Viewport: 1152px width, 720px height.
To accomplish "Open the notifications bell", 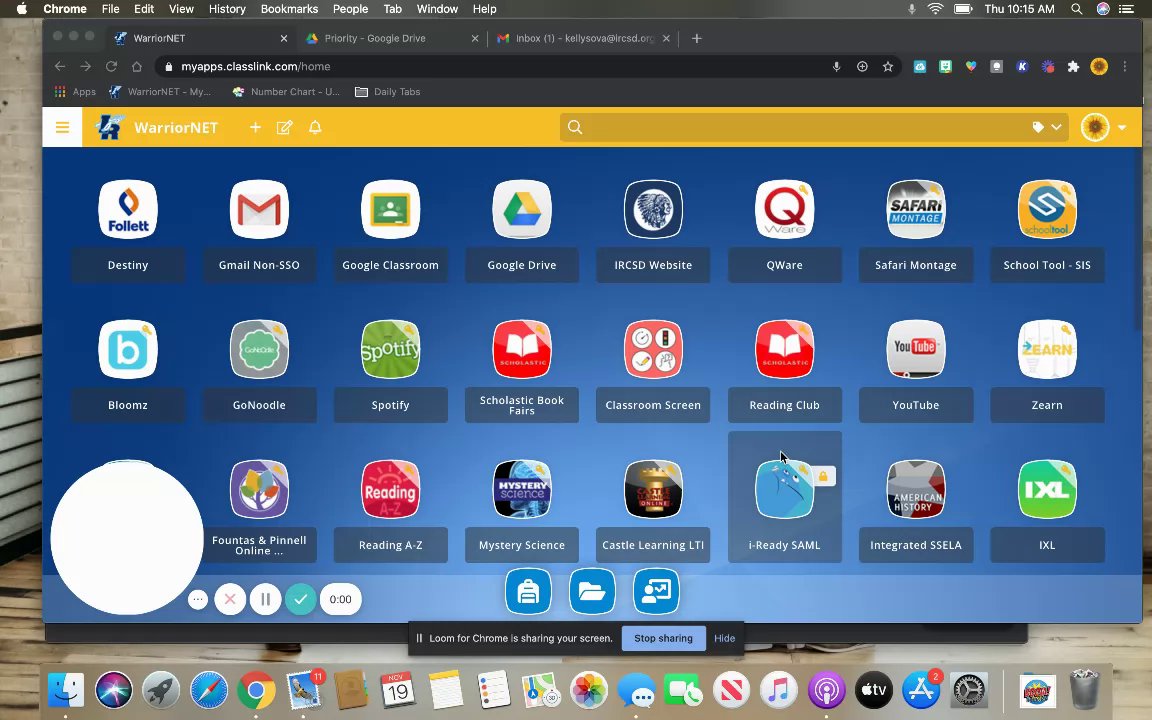I will click(315, 127).
